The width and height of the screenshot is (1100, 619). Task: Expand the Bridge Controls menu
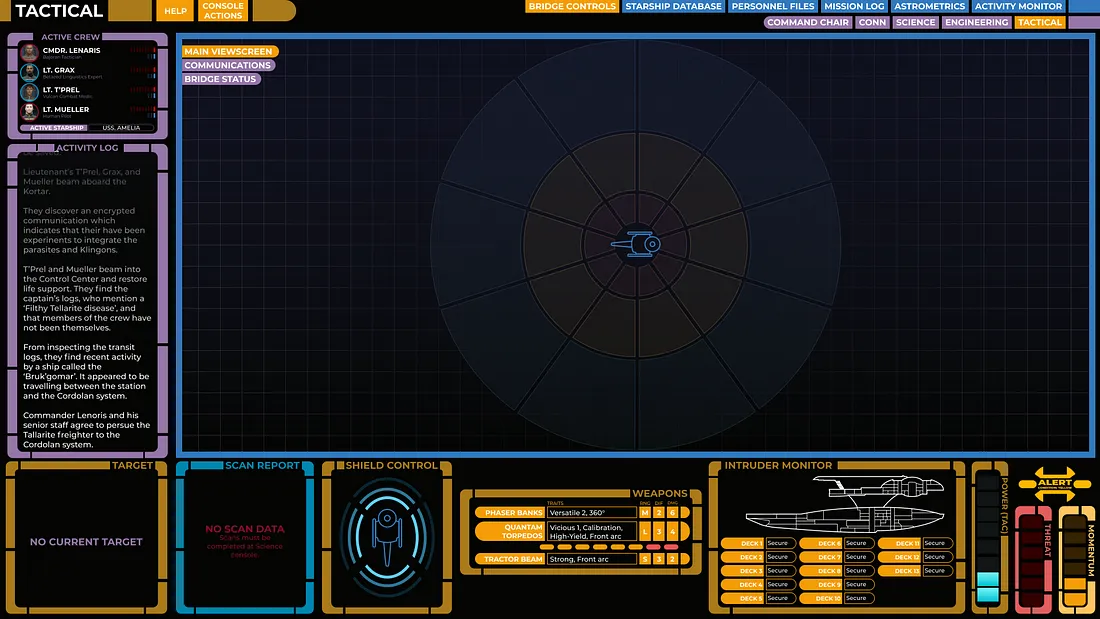tap(572, 7)
